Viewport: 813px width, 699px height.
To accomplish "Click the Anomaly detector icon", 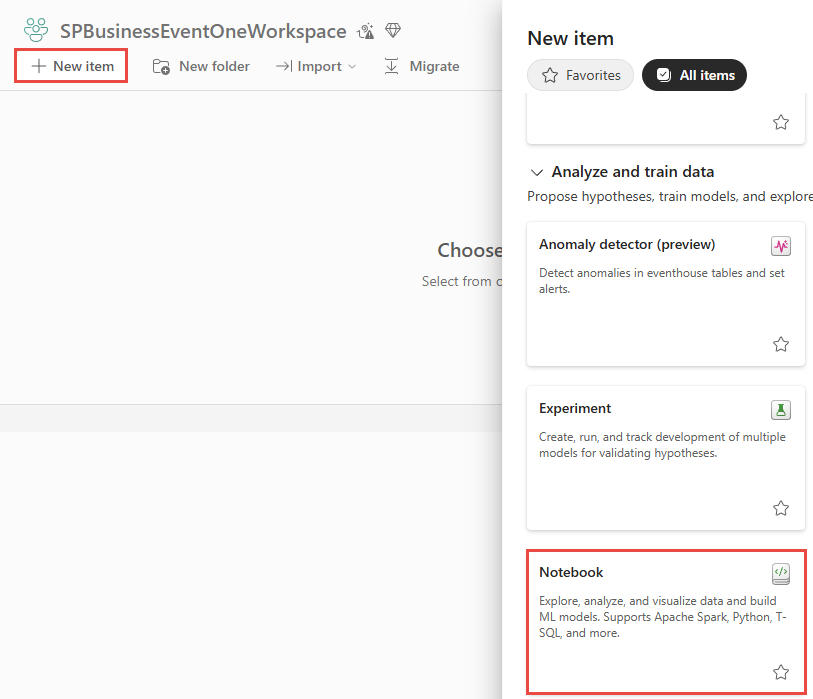I will tap(781, 246).
